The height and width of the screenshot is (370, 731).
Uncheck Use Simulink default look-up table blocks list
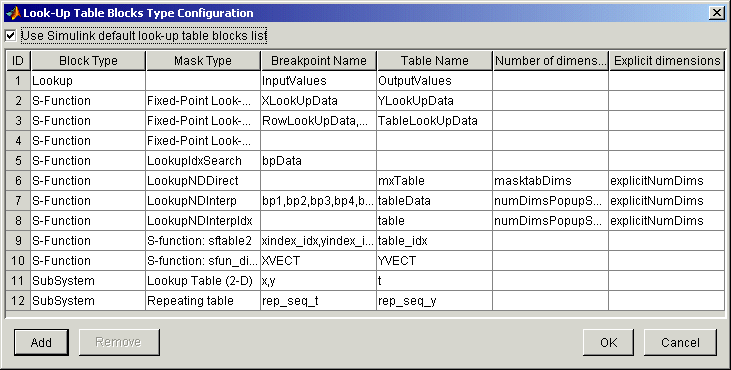[x=11, y=35]
